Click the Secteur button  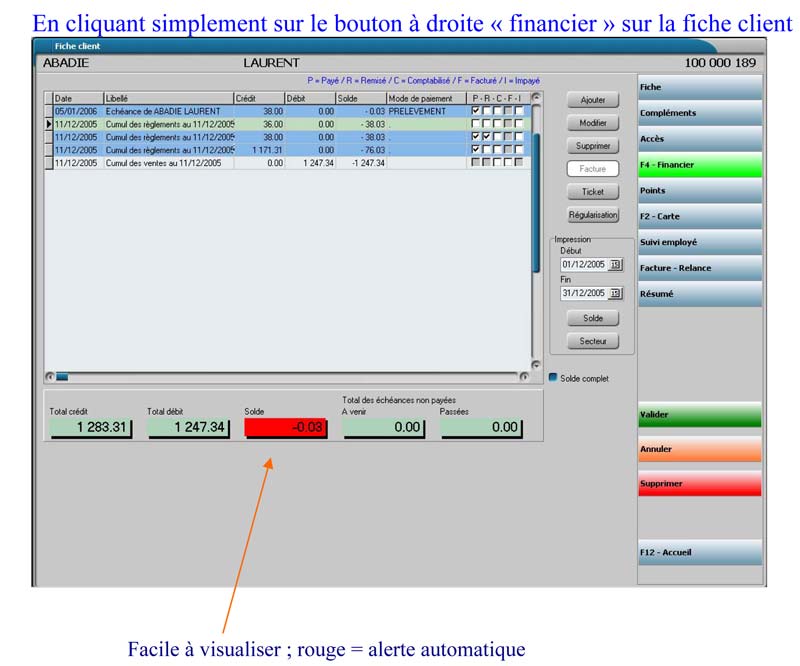pyautogui.click(x=593, y=341)
